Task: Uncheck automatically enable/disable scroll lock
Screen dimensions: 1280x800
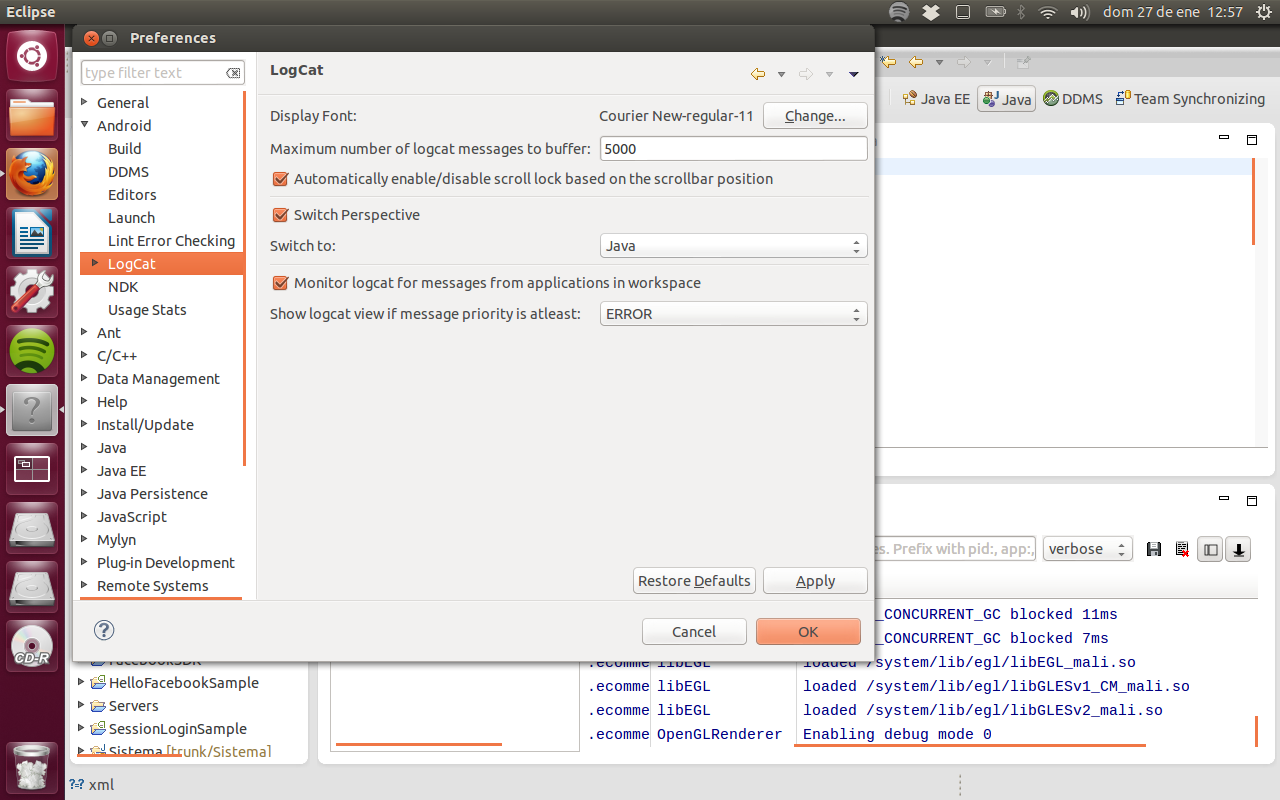Action: (x=281, y=179)
